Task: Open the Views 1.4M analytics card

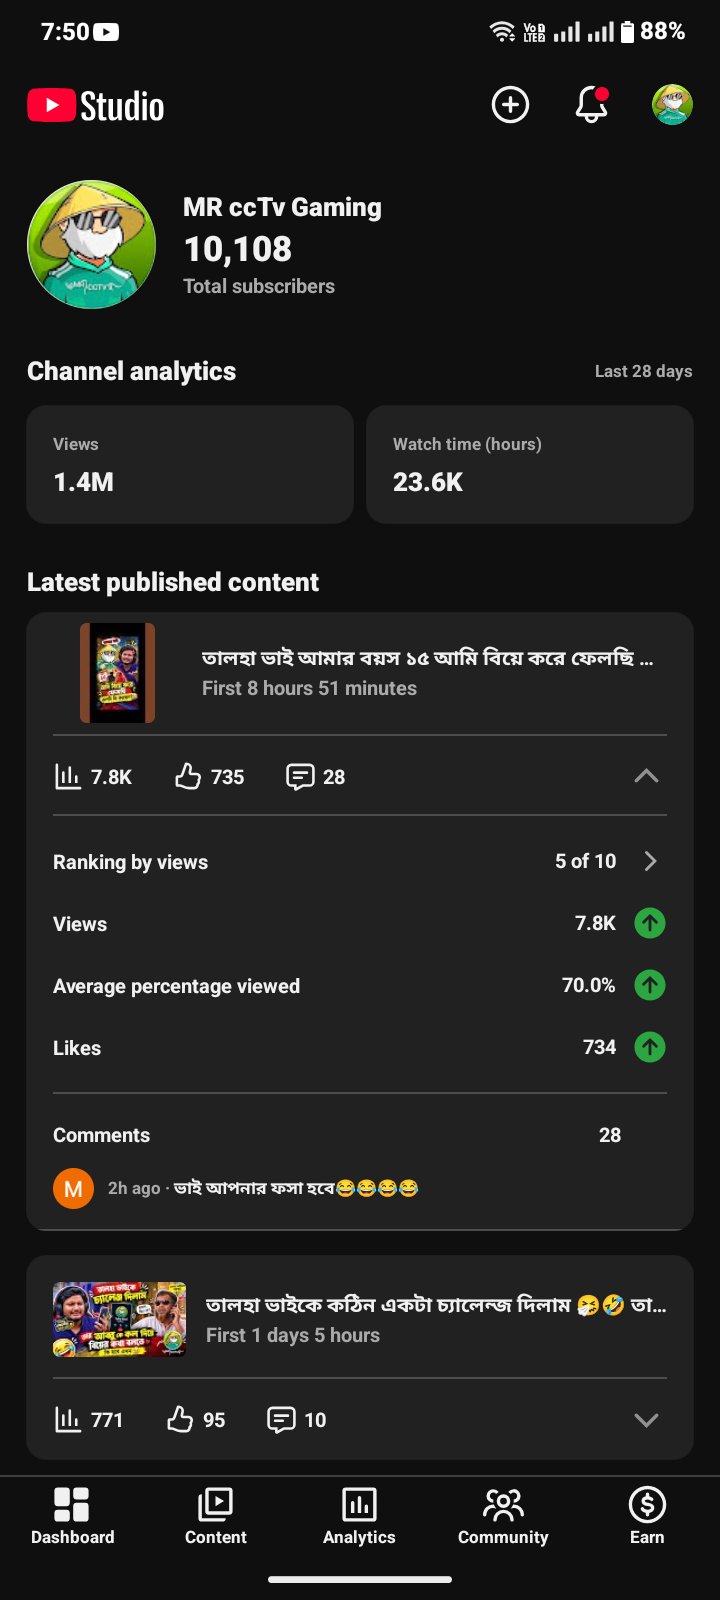Action: pyautogui.click(x=190, y=464)
